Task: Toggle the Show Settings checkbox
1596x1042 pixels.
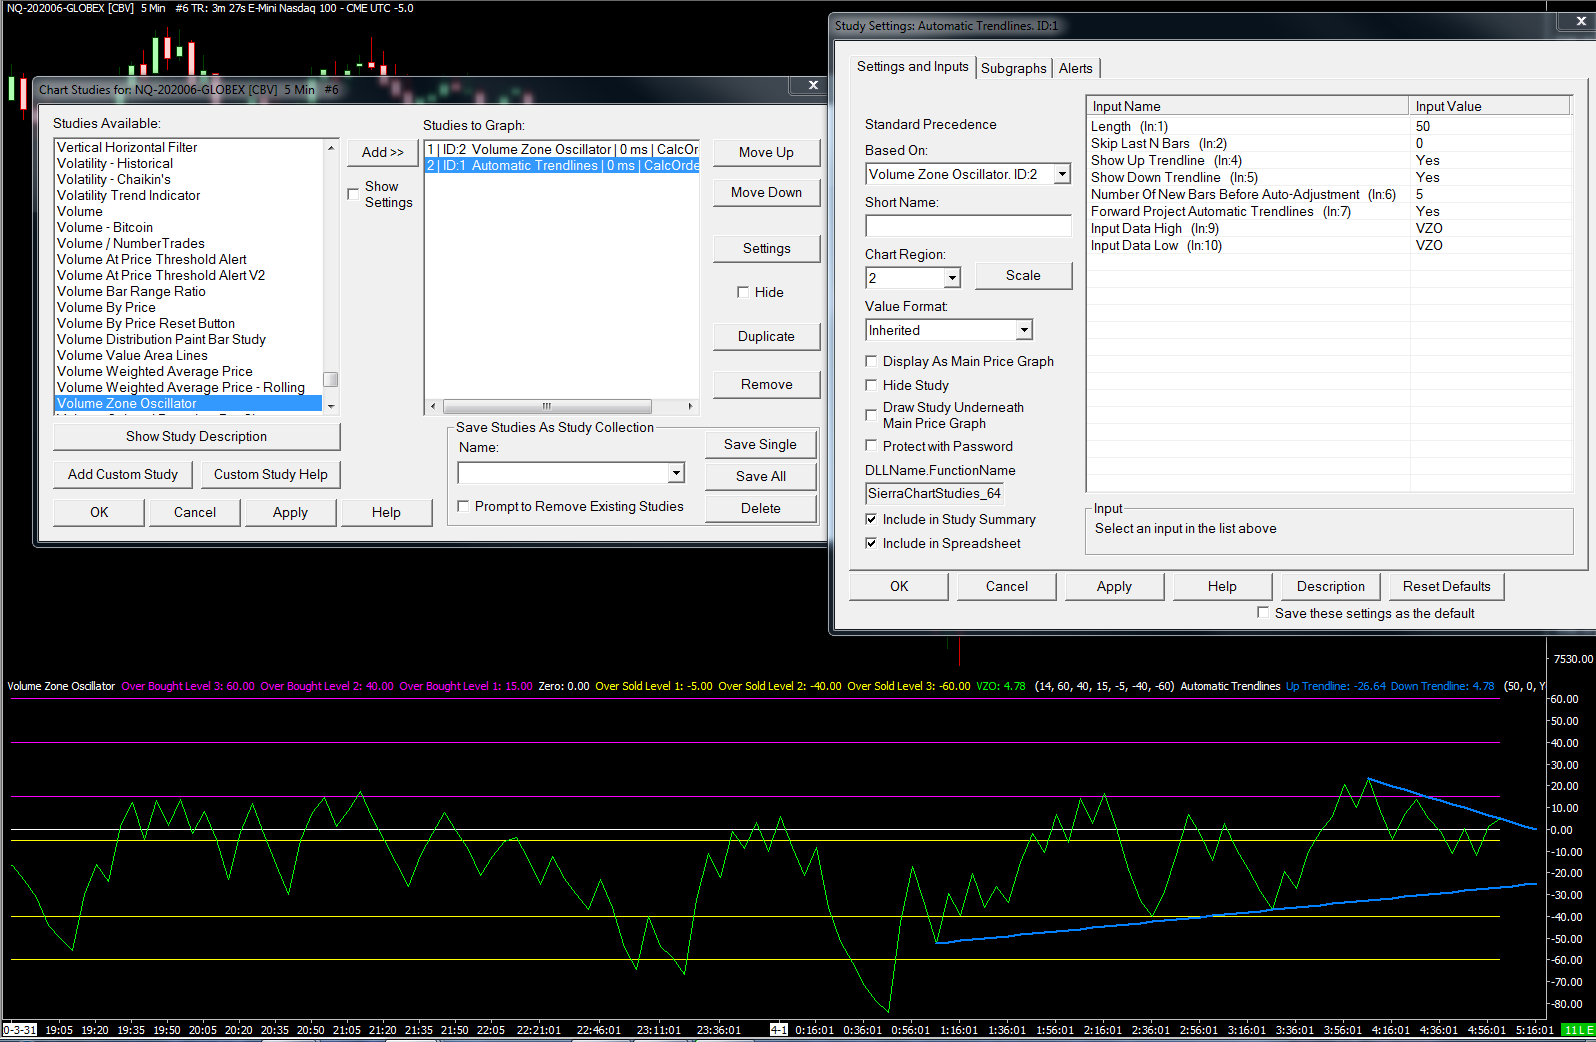Action: click(353, 194)
